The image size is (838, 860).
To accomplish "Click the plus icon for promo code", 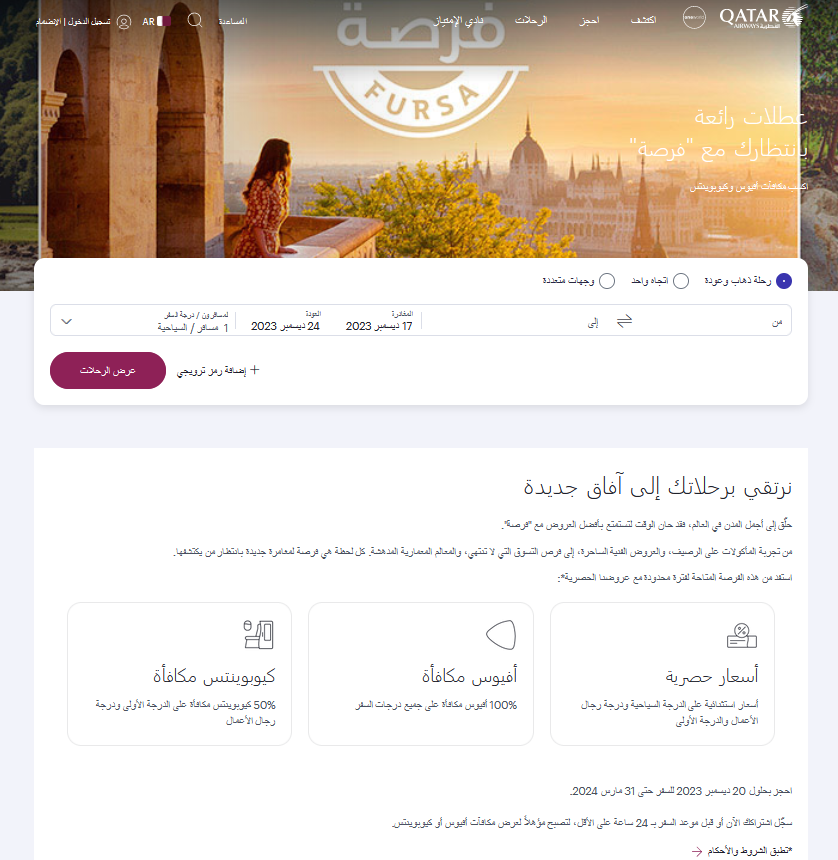I will pyautogui.click(x=254, y=370).
